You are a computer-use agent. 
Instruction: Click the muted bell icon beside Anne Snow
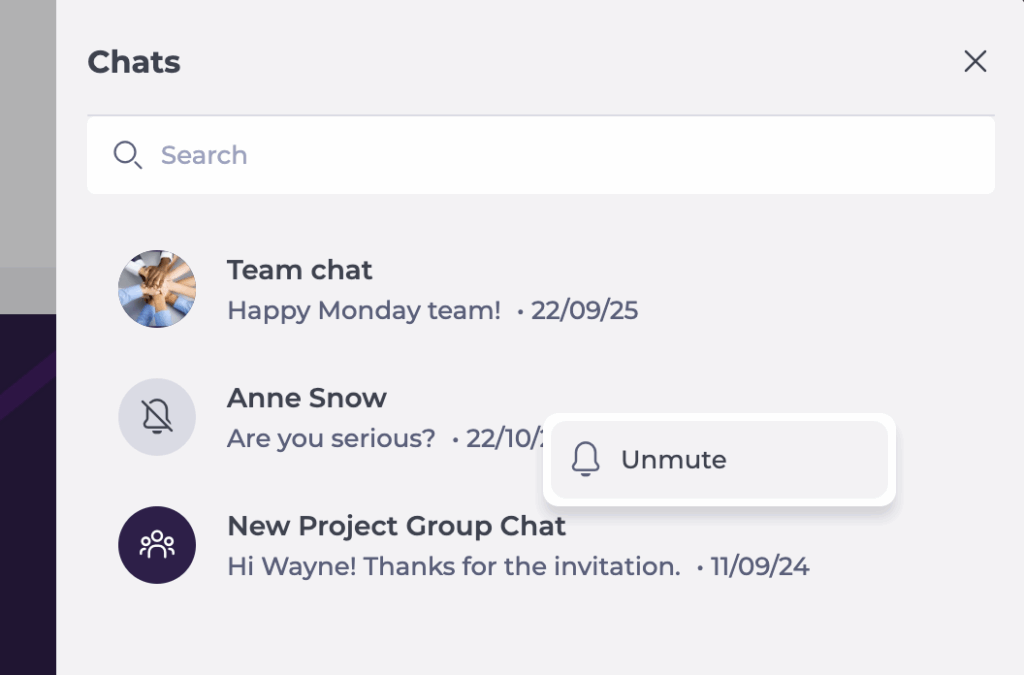[157, 417]
